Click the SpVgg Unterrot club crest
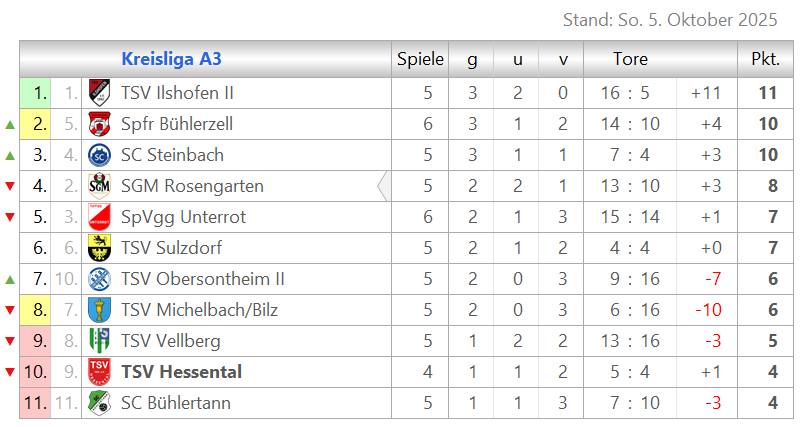Image resolution: width=803 pixels, height=427 pixels. pos(99,217)
